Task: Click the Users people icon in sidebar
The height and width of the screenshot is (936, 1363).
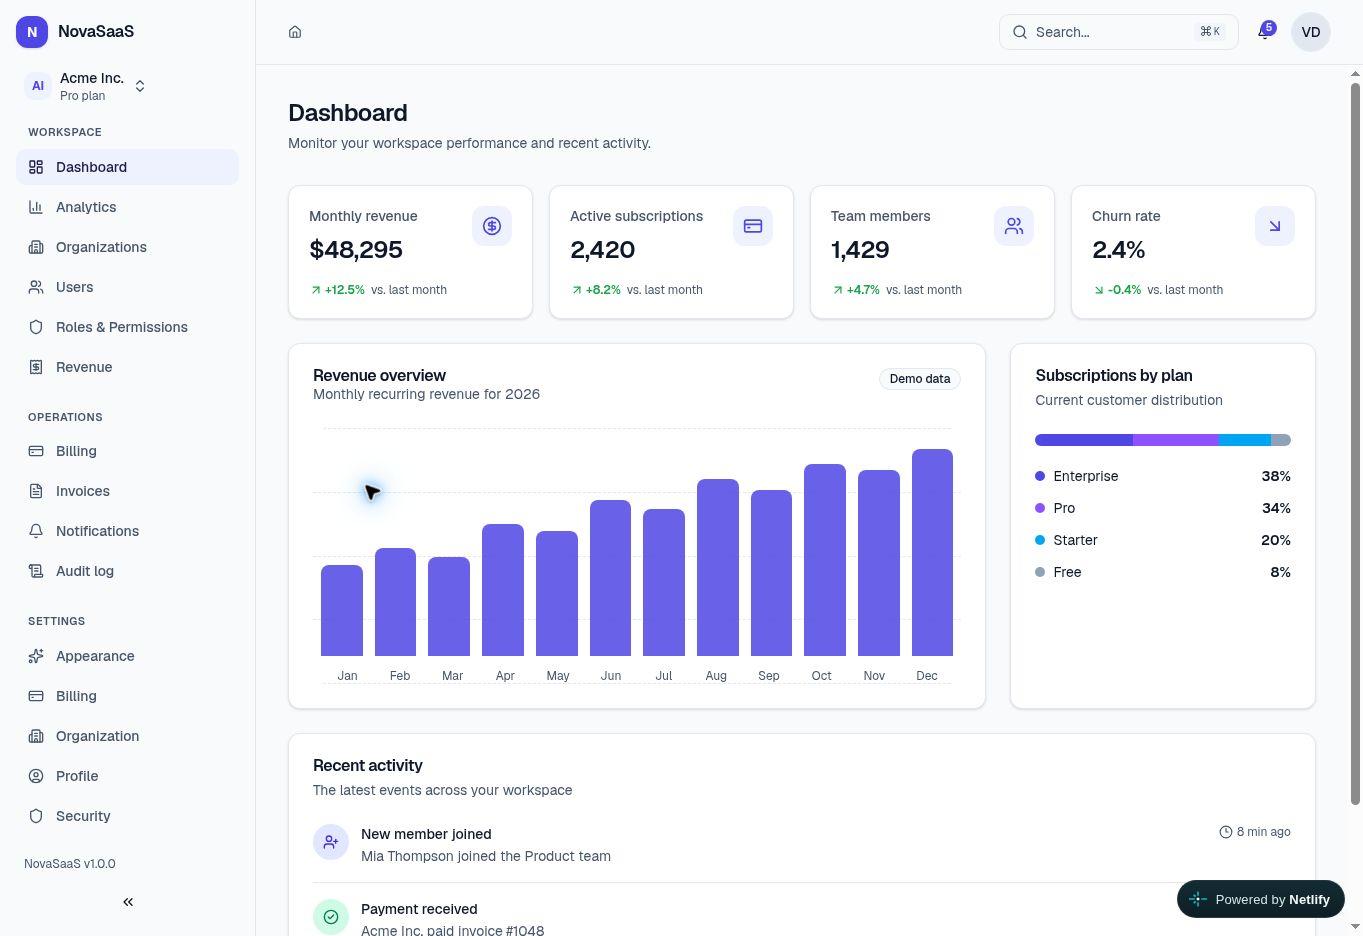Action: point(36,287)
